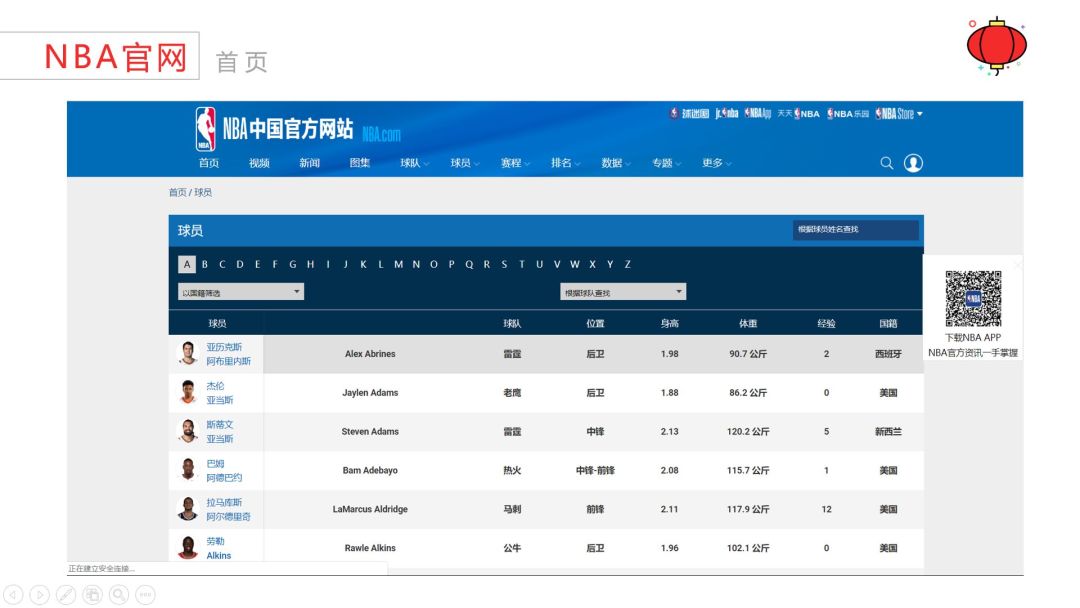Click the NBA app QR code
This screenshot has width=1080, height=608.
click(x=973, y=298)
